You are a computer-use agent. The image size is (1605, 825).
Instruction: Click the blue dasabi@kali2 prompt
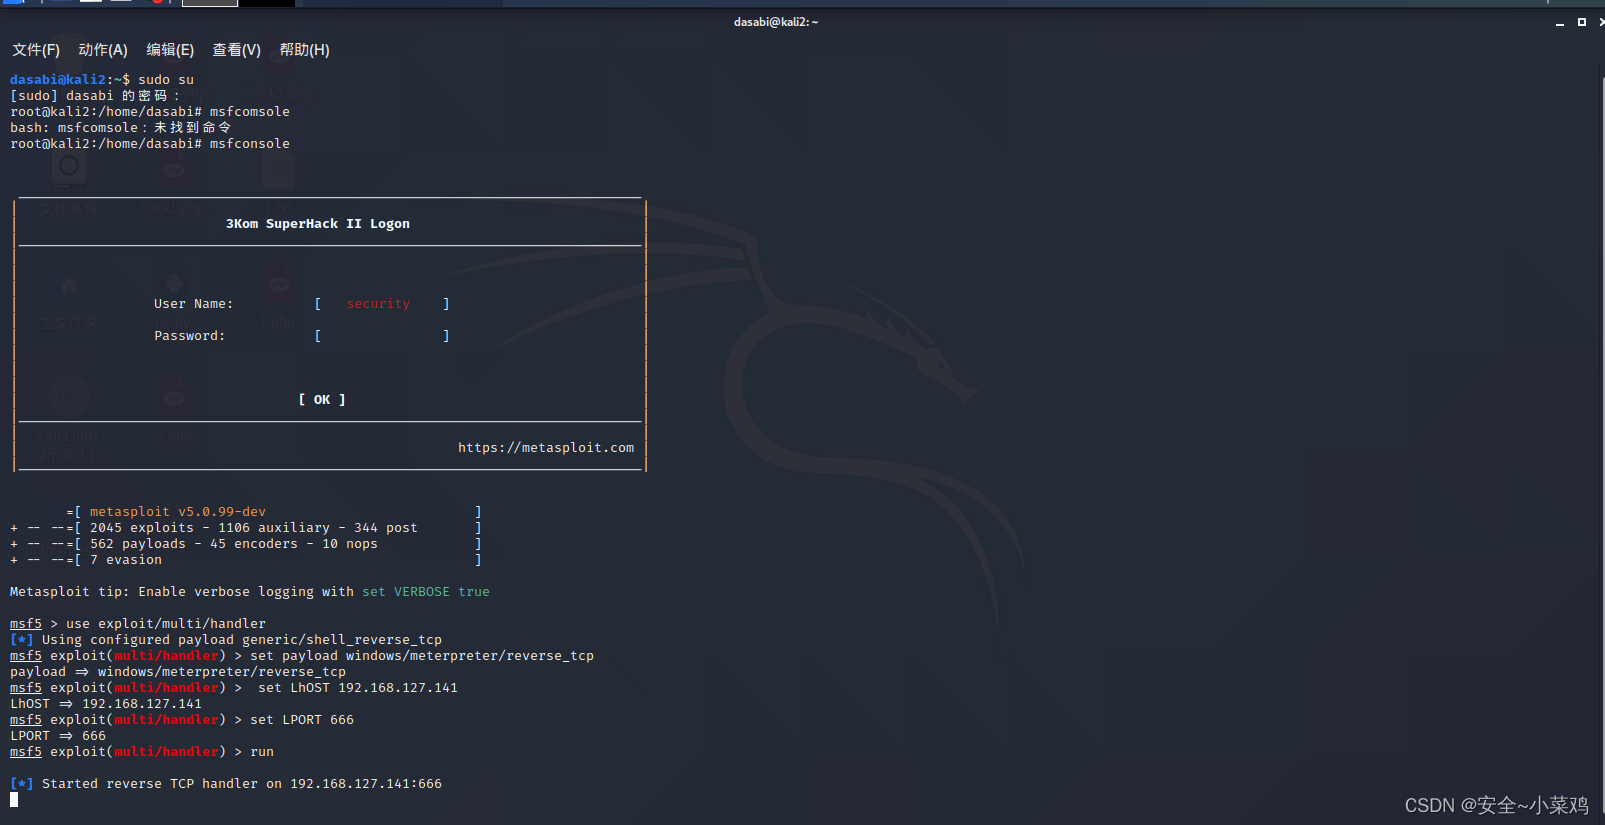tap(58, 80)
